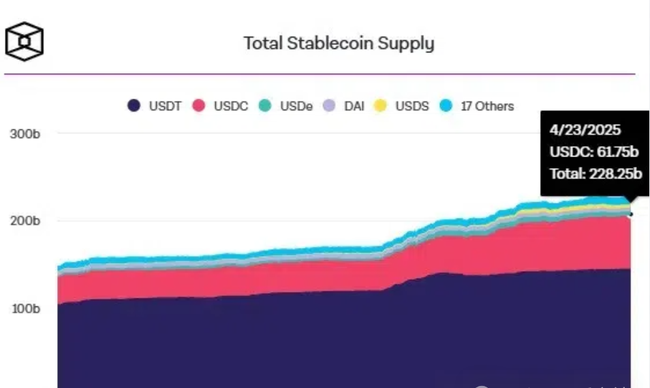This screenshot has height=388, width=650.
Task: Click the hovered data point marker
Action: click(x=631, y=214)
